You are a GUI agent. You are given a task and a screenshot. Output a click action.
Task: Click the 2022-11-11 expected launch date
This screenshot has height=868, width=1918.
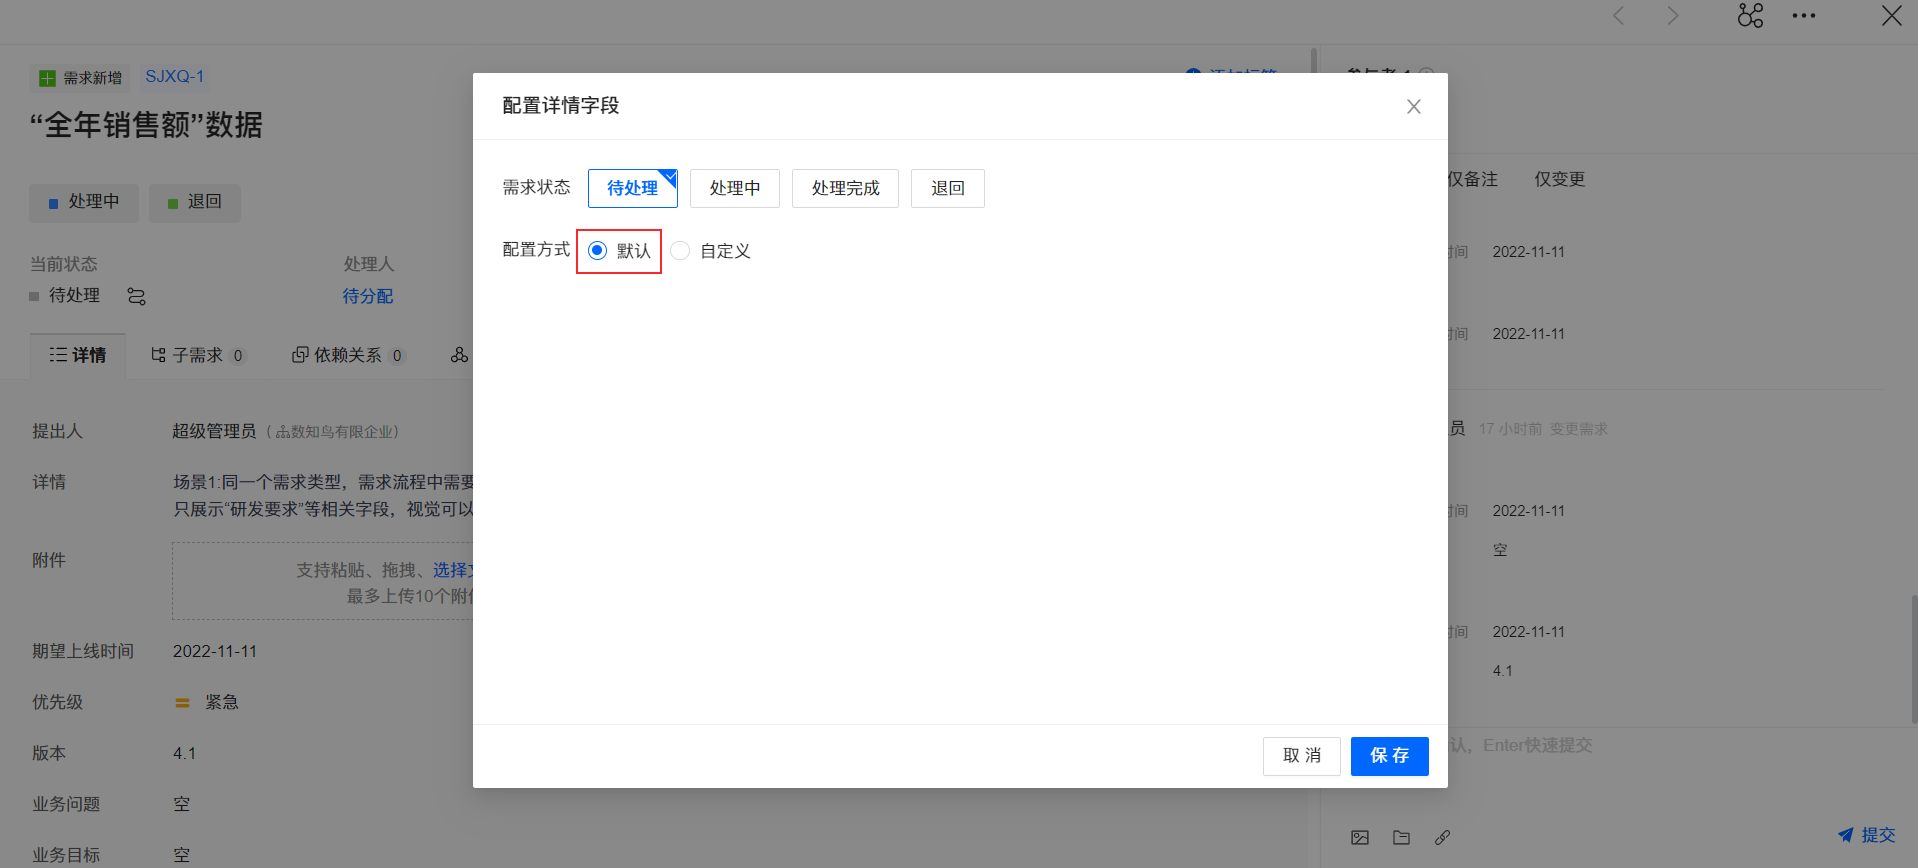tap(215, 651)
